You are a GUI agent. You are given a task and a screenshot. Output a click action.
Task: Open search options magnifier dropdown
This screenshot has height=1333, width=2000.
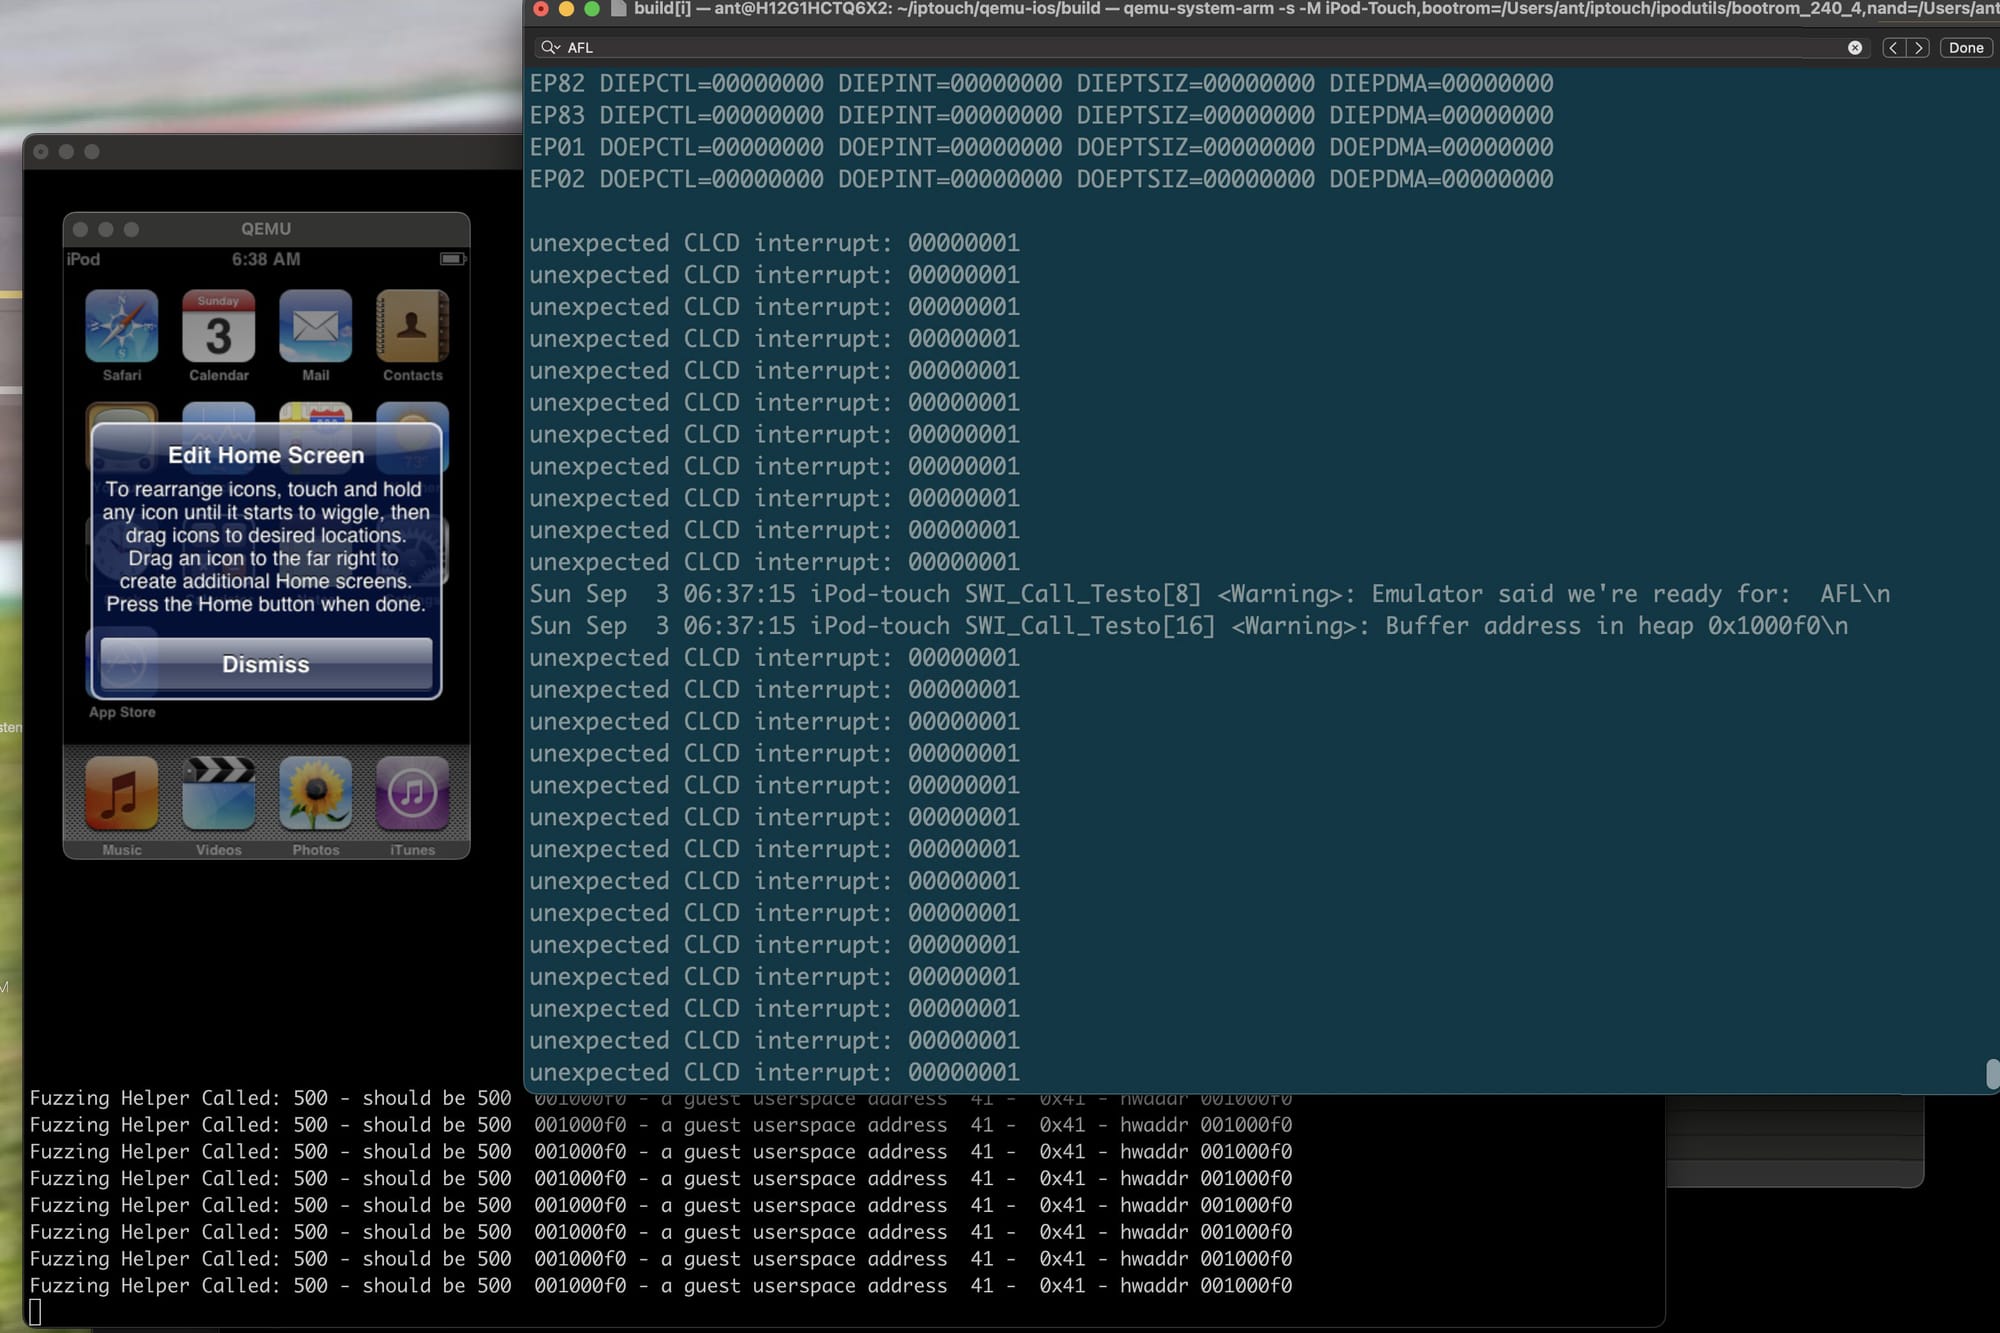click(550, 48)
